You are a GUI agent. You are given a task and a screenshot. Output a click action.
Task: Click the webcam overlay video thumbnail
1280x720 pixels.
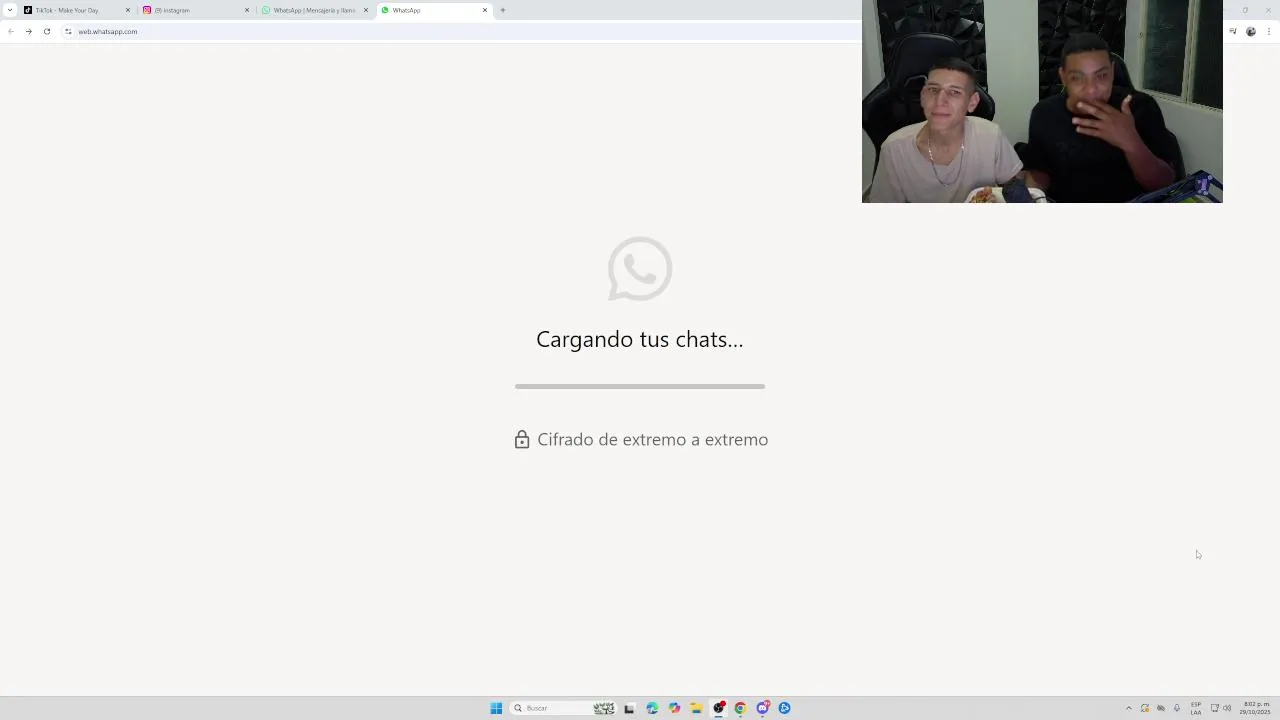click(1042, 101)
